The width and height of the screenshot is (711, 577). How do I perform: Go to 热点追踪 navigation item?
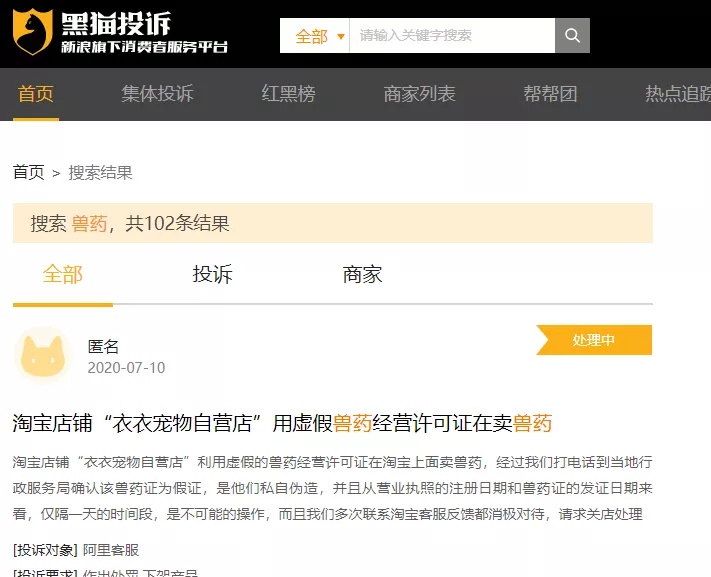pyautogui.click(x=678, y=94)
